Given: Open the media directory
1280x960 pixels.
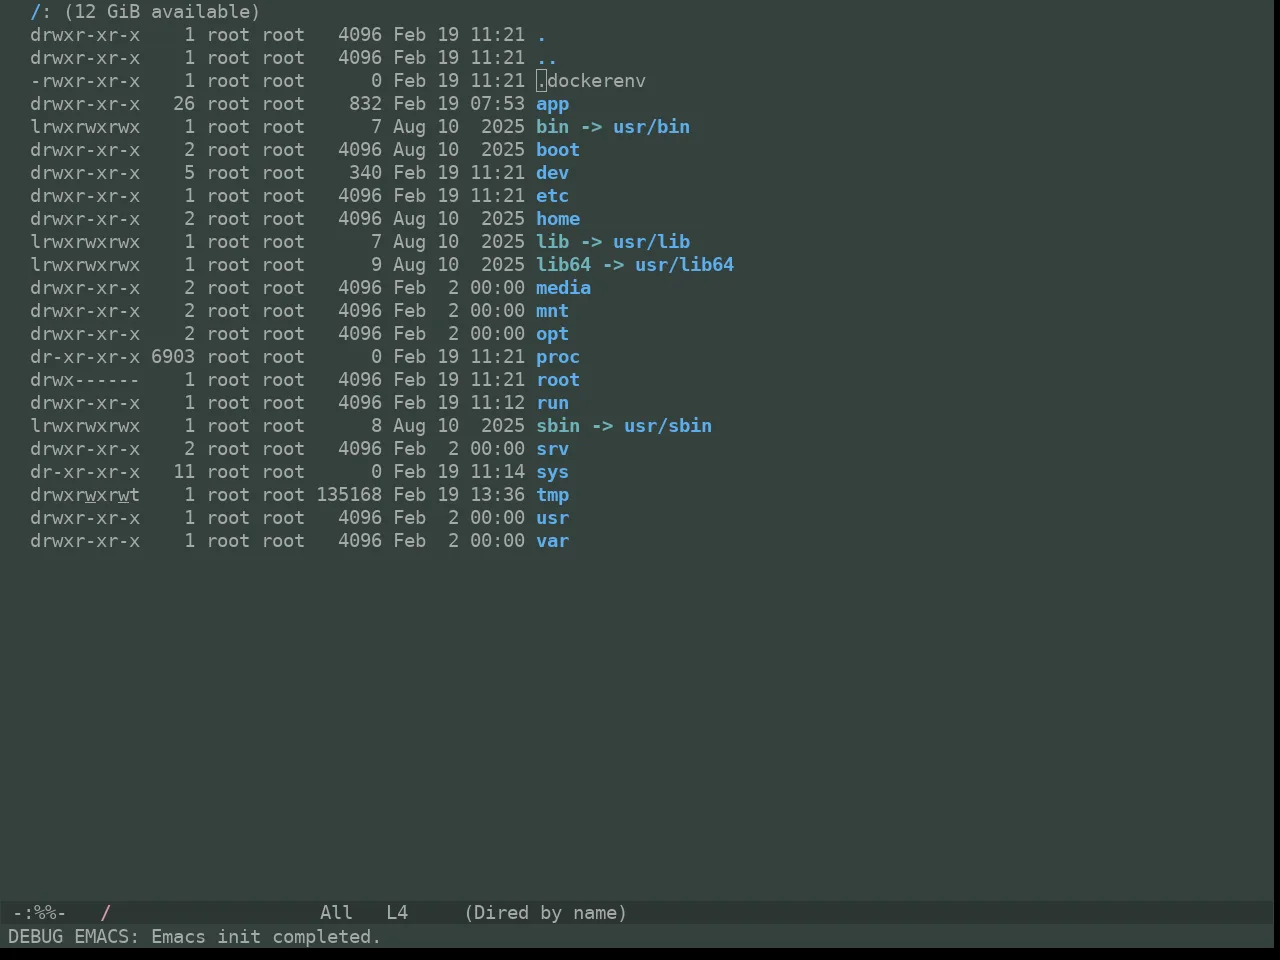Looking at the screenshot, I should pyautogui.click(x=563, y=288).
